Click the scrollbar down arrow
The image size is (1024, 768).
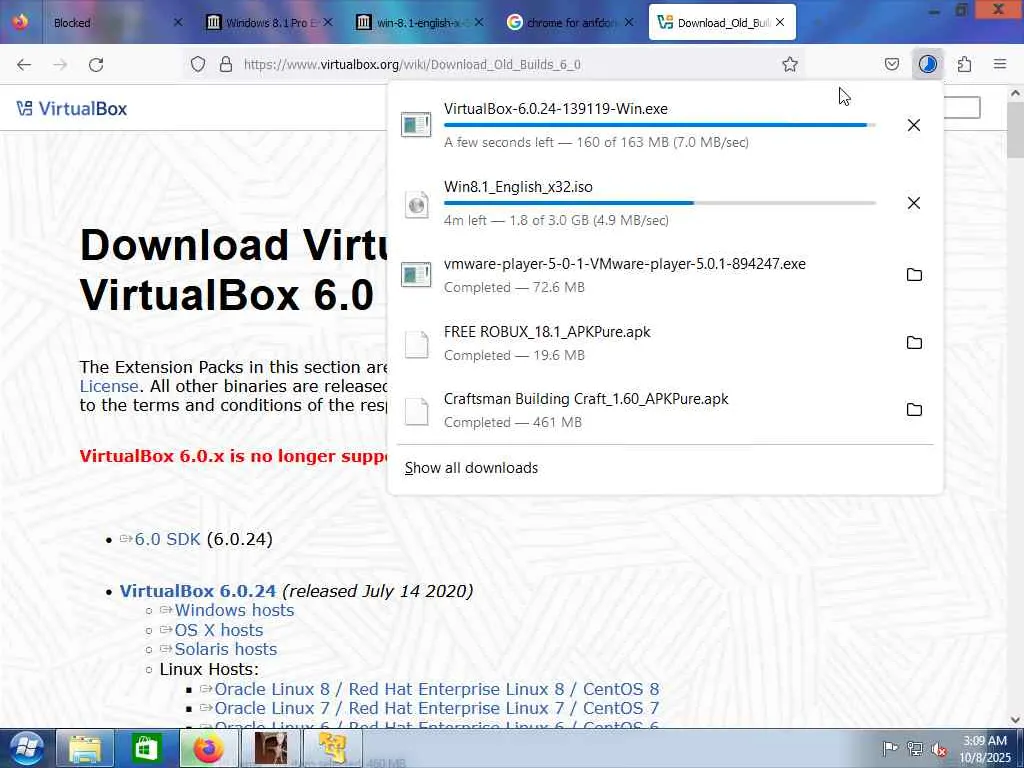(x=1015, y=719)
